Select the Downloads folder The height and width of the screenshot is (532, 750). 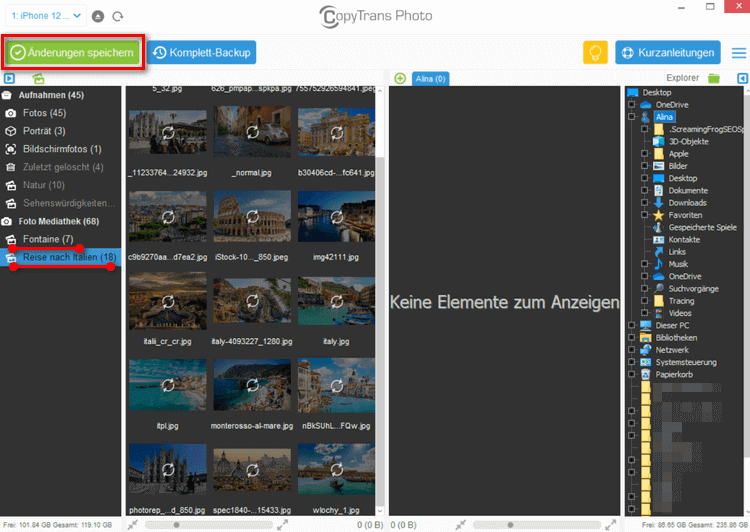click(x=687, y=203)
